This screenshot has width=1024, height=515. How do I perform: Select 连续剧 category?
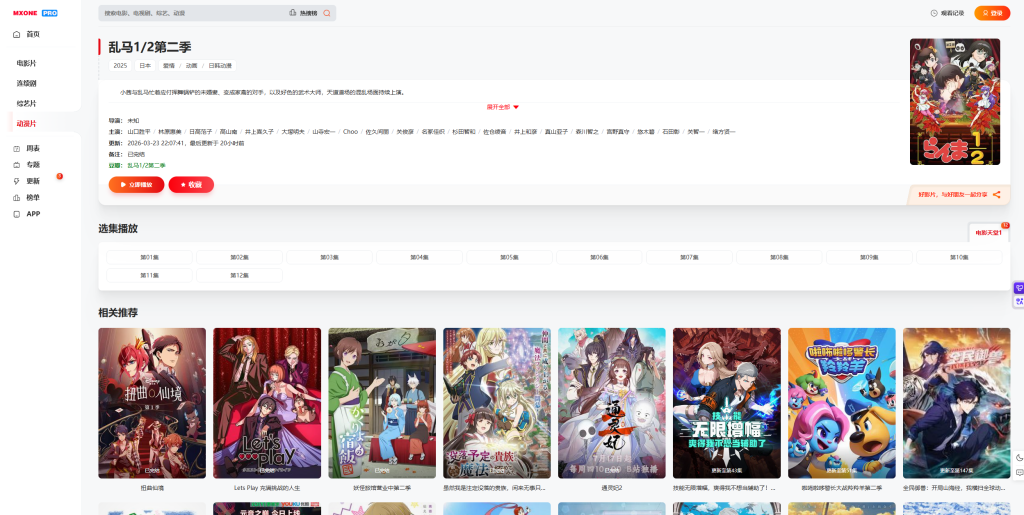[26, 84]
